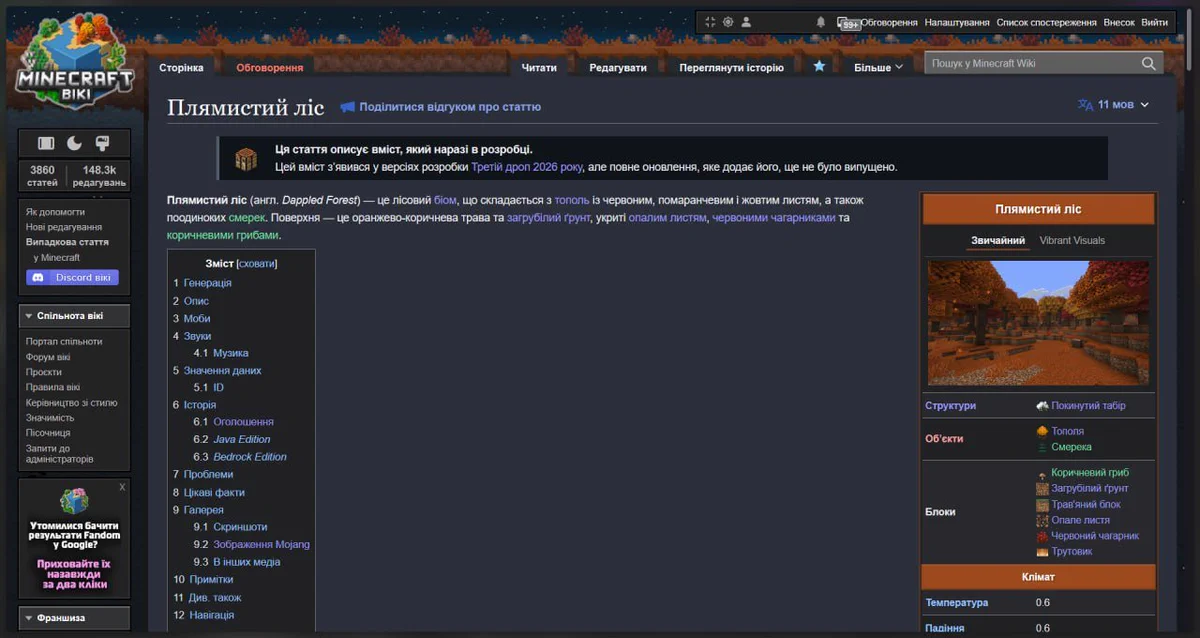Click the Нові редагування sidebar link

click(64, 227)
